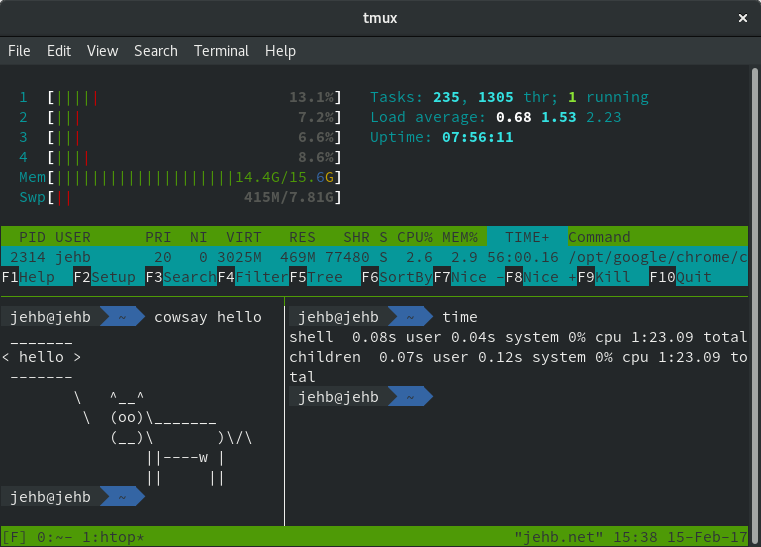The width and height of the screenshot is (761, 547).
Task: Toggle F5 Tree view in htop
Action: pyautogui.click(x=325, y=277)
